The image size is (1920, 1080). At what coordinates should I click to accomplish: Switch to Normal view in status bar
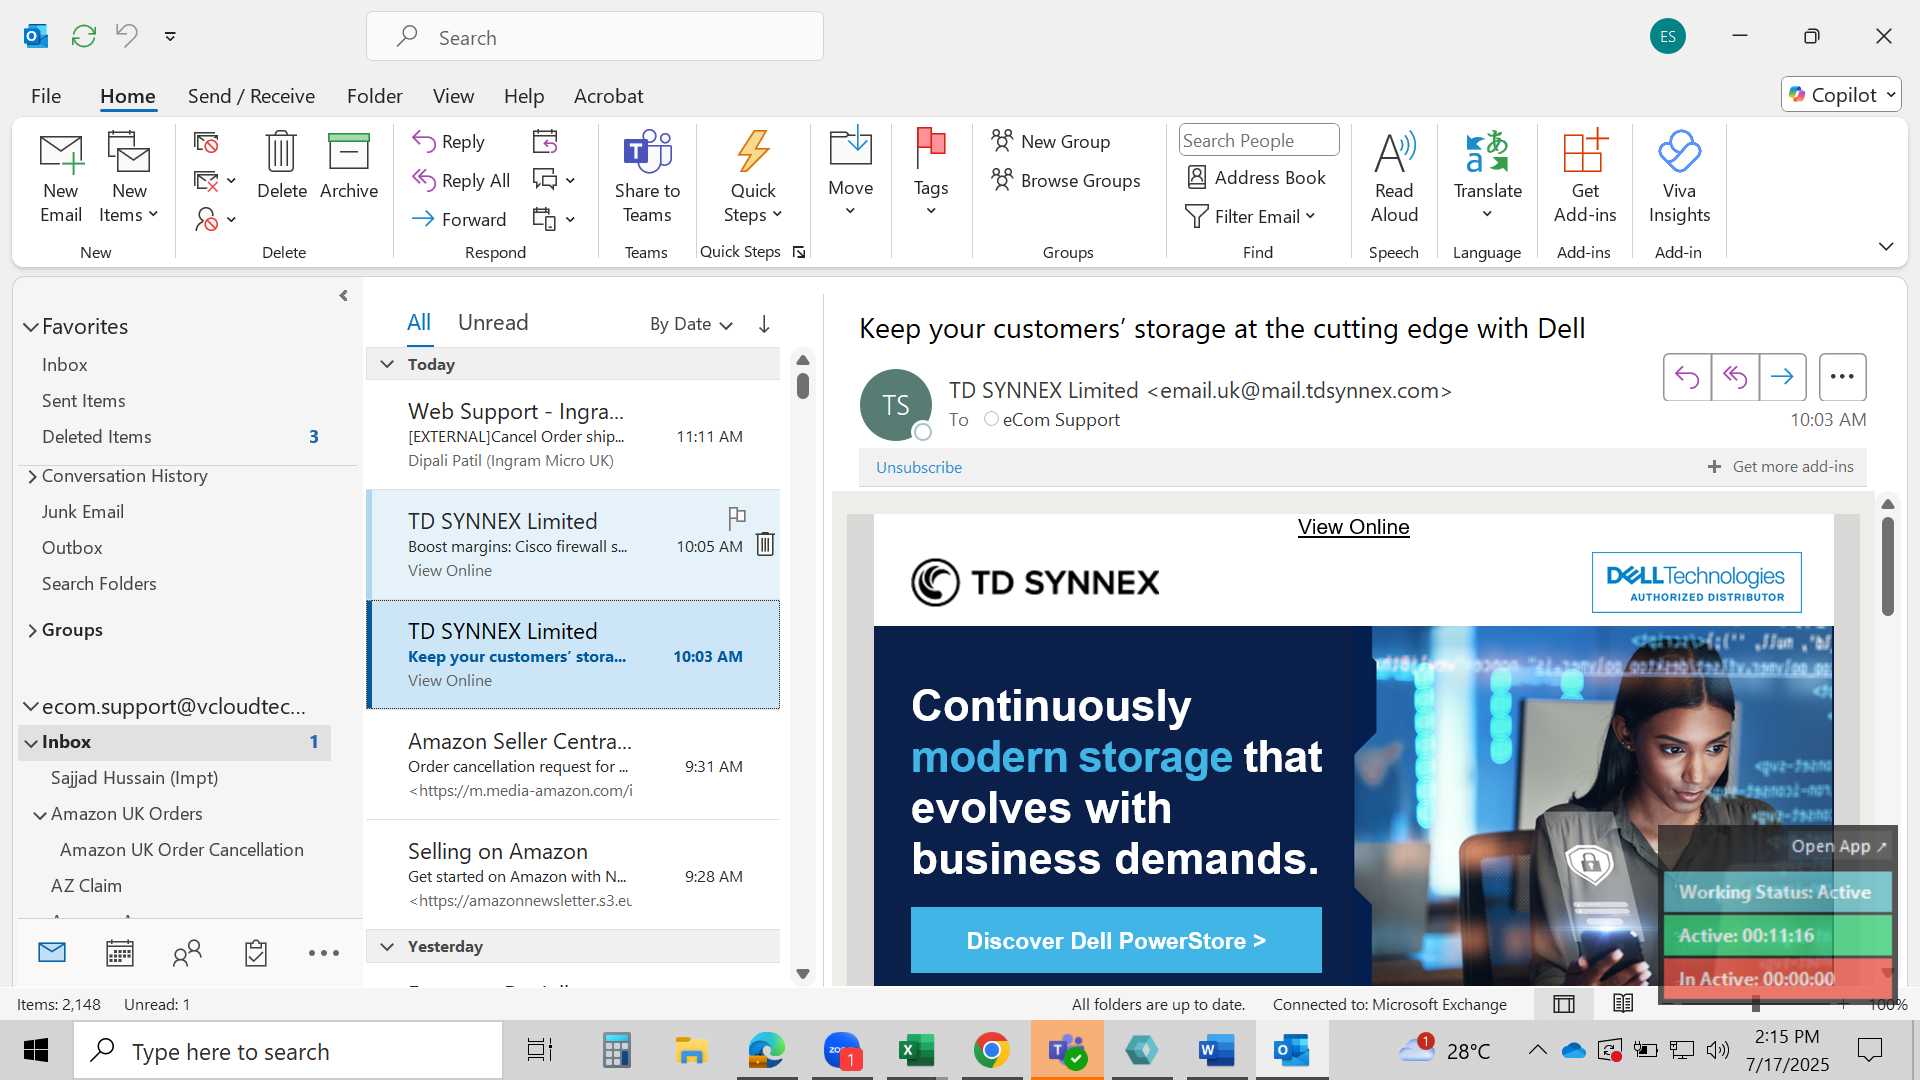pos(1564,1004)
